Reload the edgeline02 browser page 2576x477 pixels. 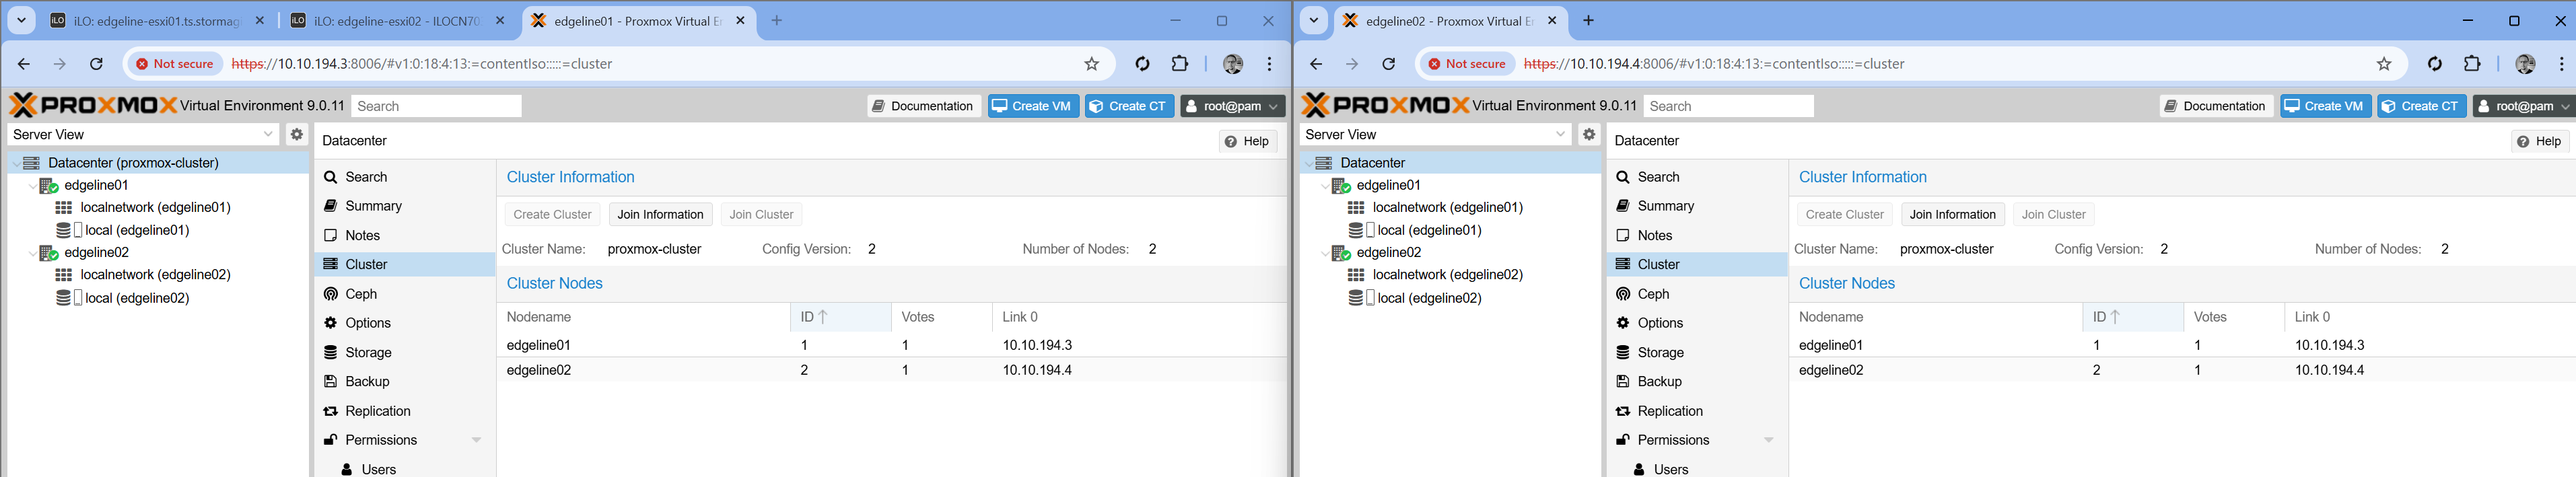[x=1388, y=64]
